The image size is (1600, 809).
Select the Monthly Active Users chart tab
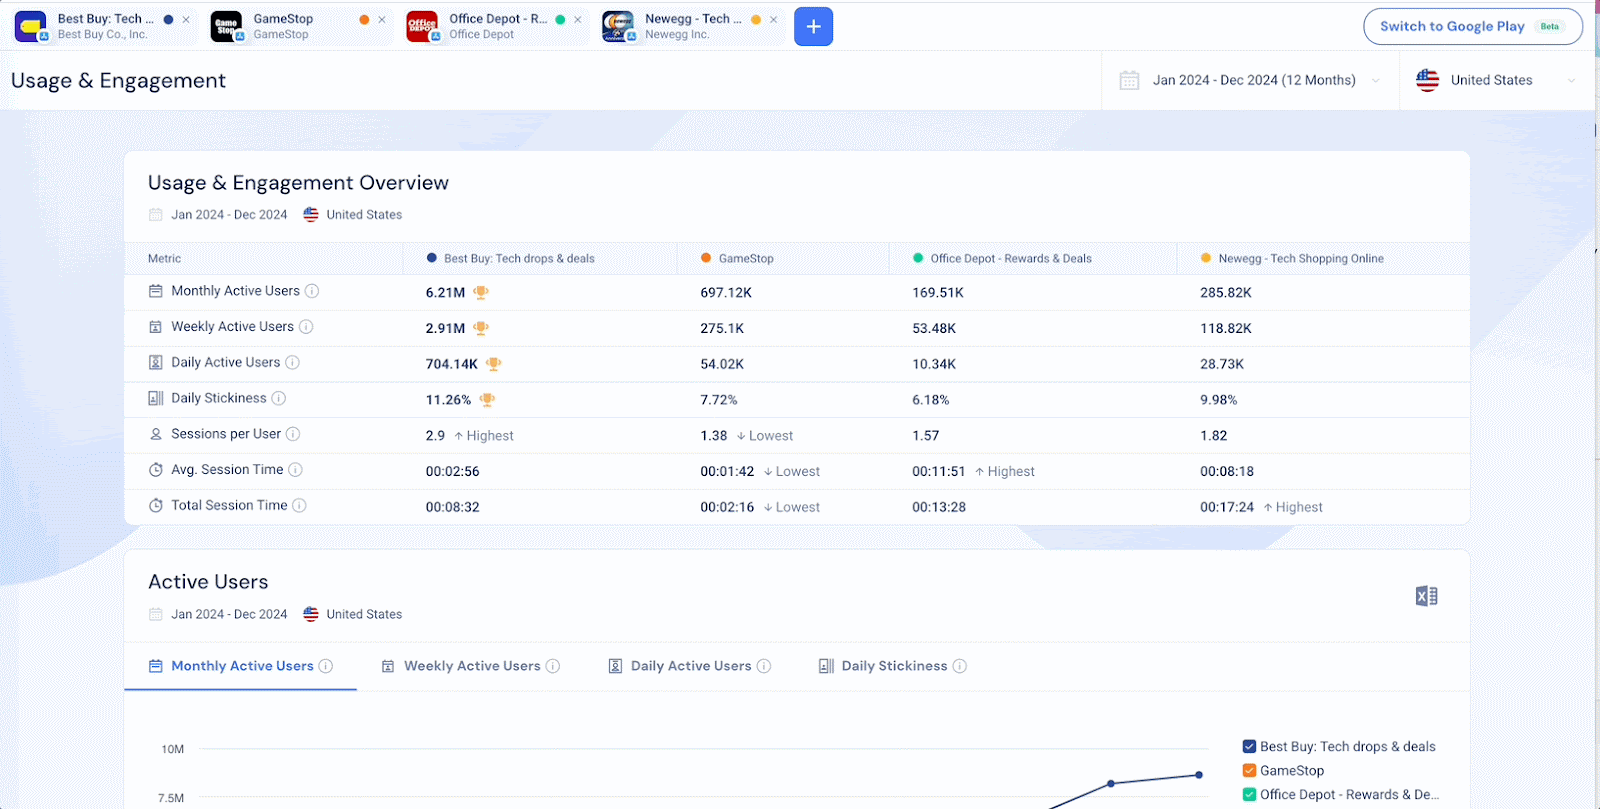coord(240,666)
